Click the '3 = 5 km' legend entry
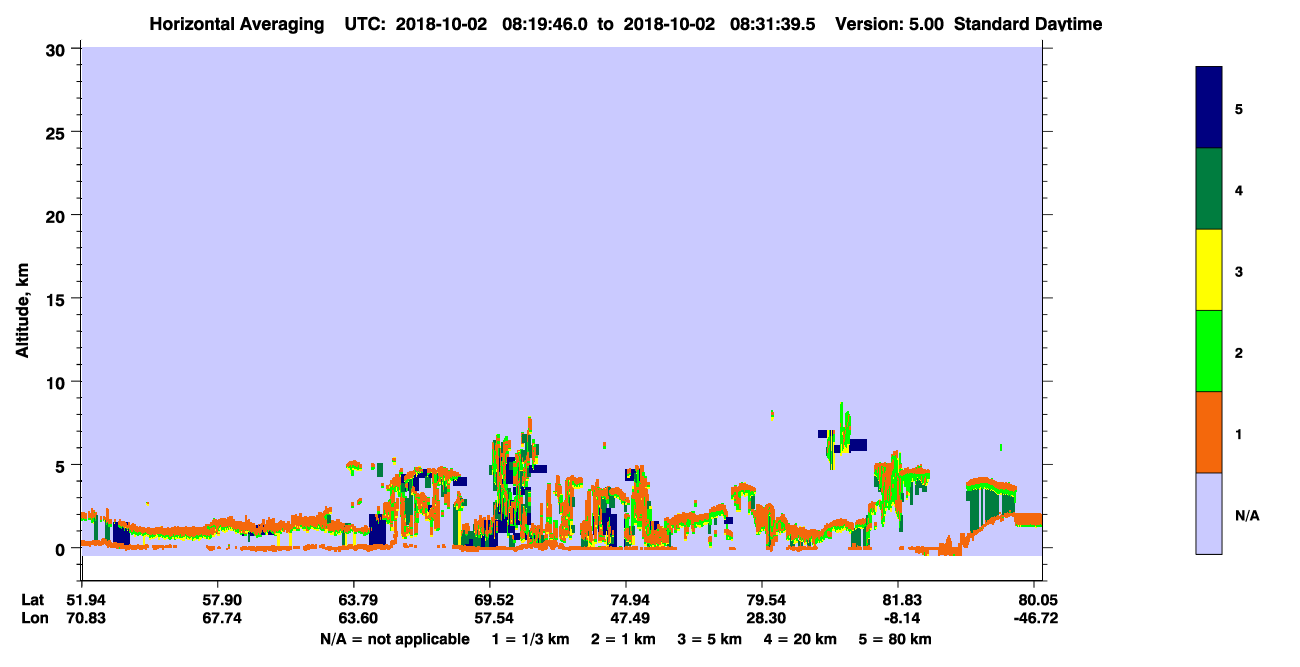This screenshot has height=667, width=1300. 710,639
